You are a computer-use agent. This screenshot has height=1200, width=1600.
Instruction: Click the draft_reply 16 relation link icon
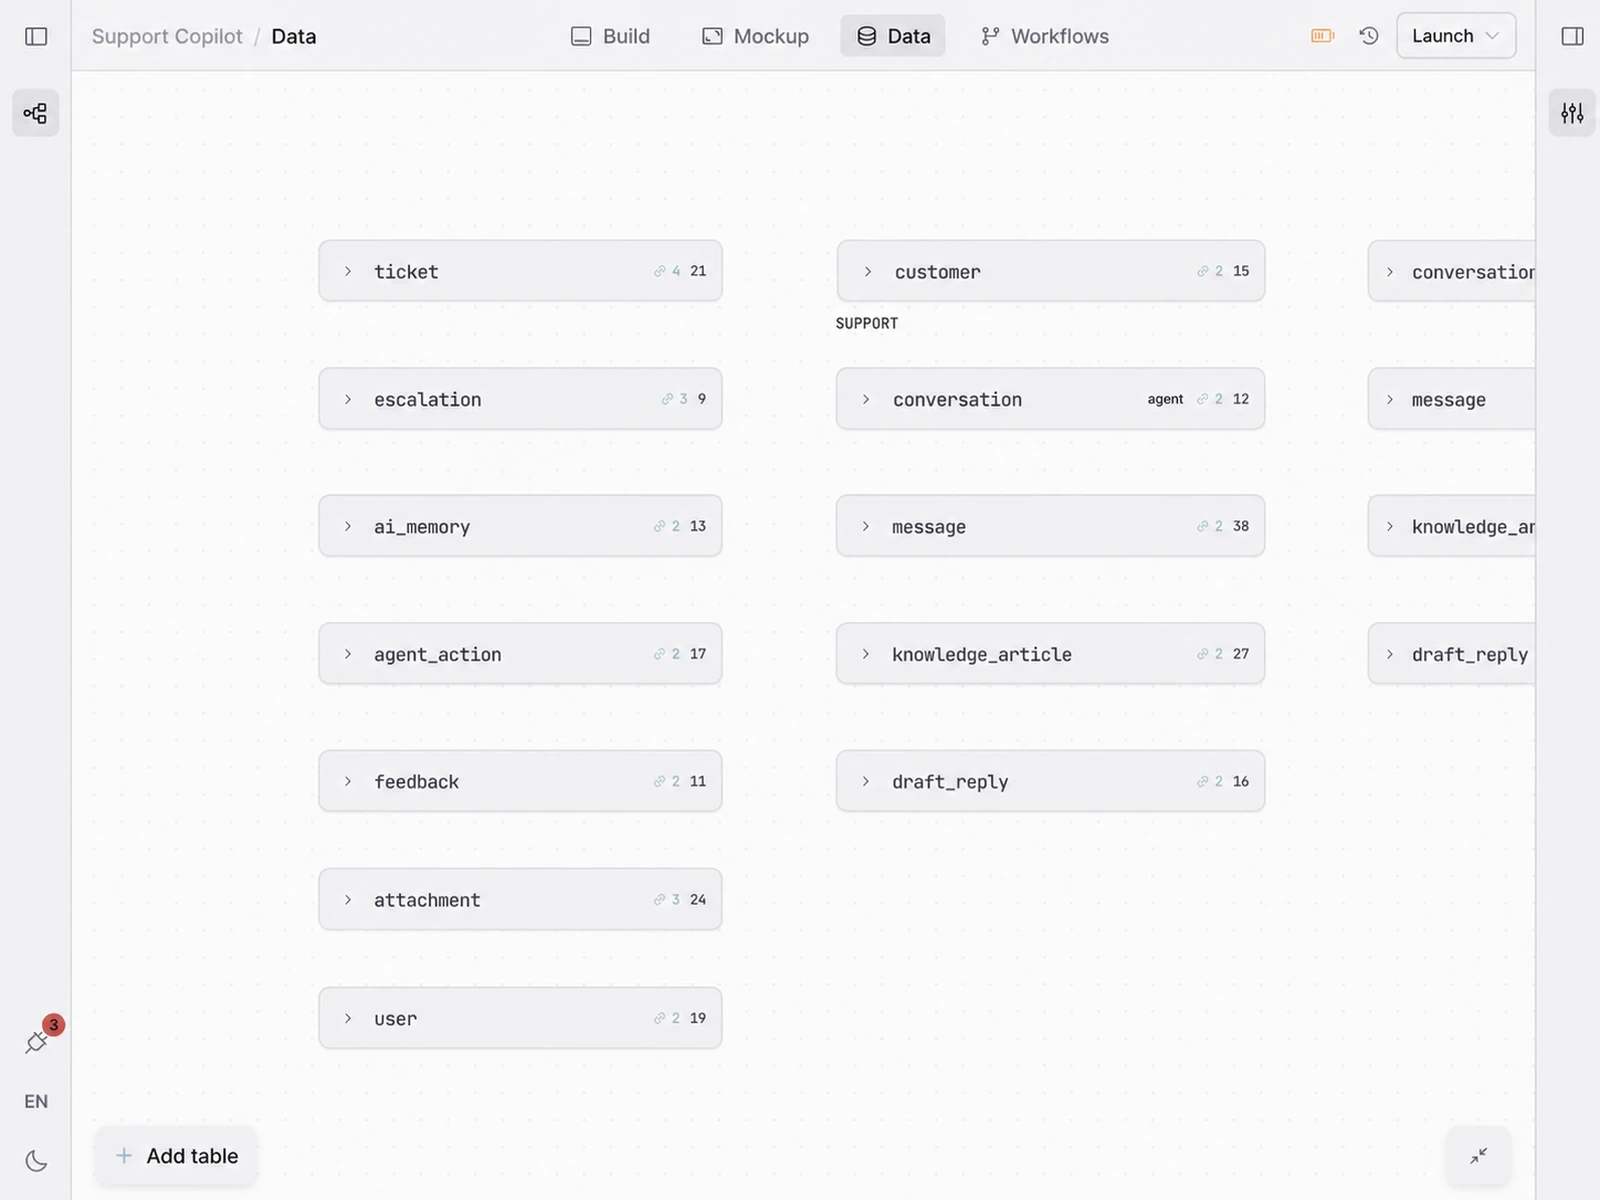(x=1203, y=781)
